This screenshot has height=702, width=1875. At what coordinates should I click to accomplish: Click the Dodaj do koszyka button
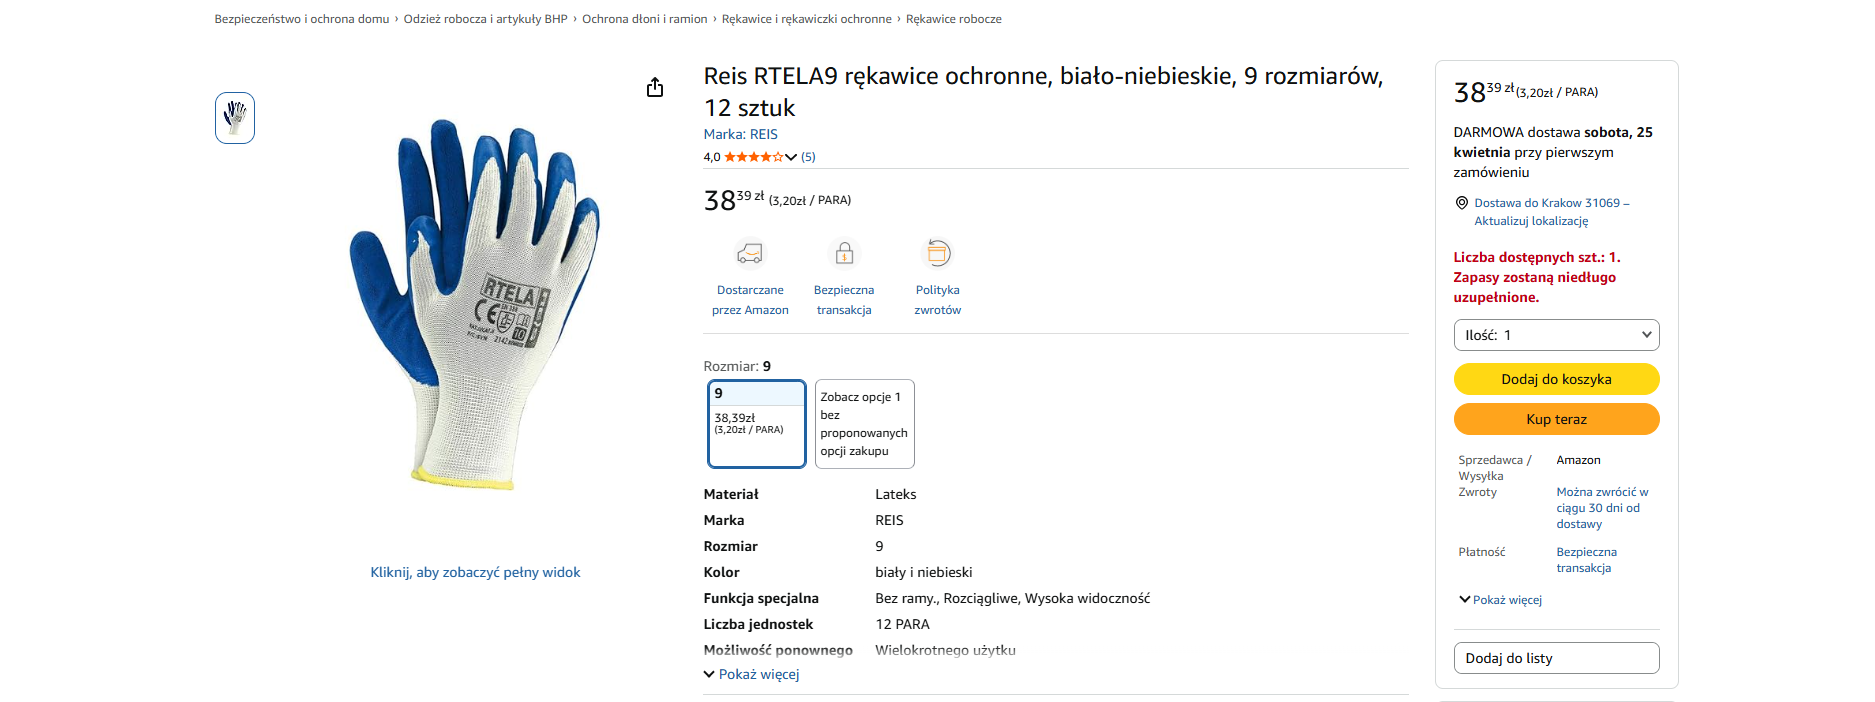pyautogui.click(x=1556, y=379)
